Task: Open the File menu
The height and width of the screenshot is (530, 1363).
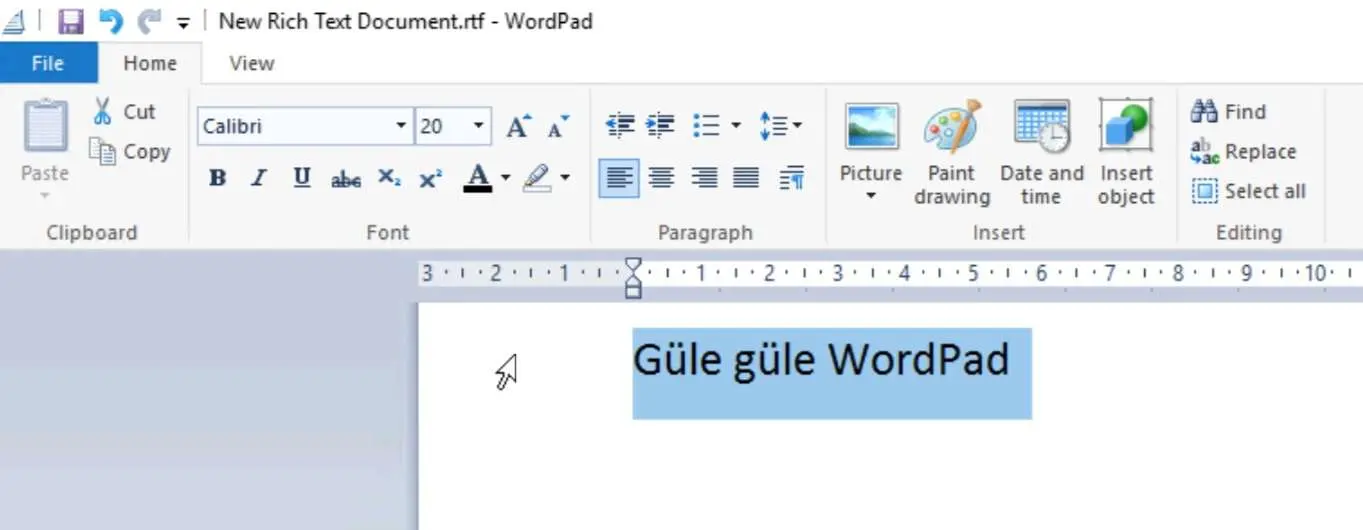Action: (48, 63)
